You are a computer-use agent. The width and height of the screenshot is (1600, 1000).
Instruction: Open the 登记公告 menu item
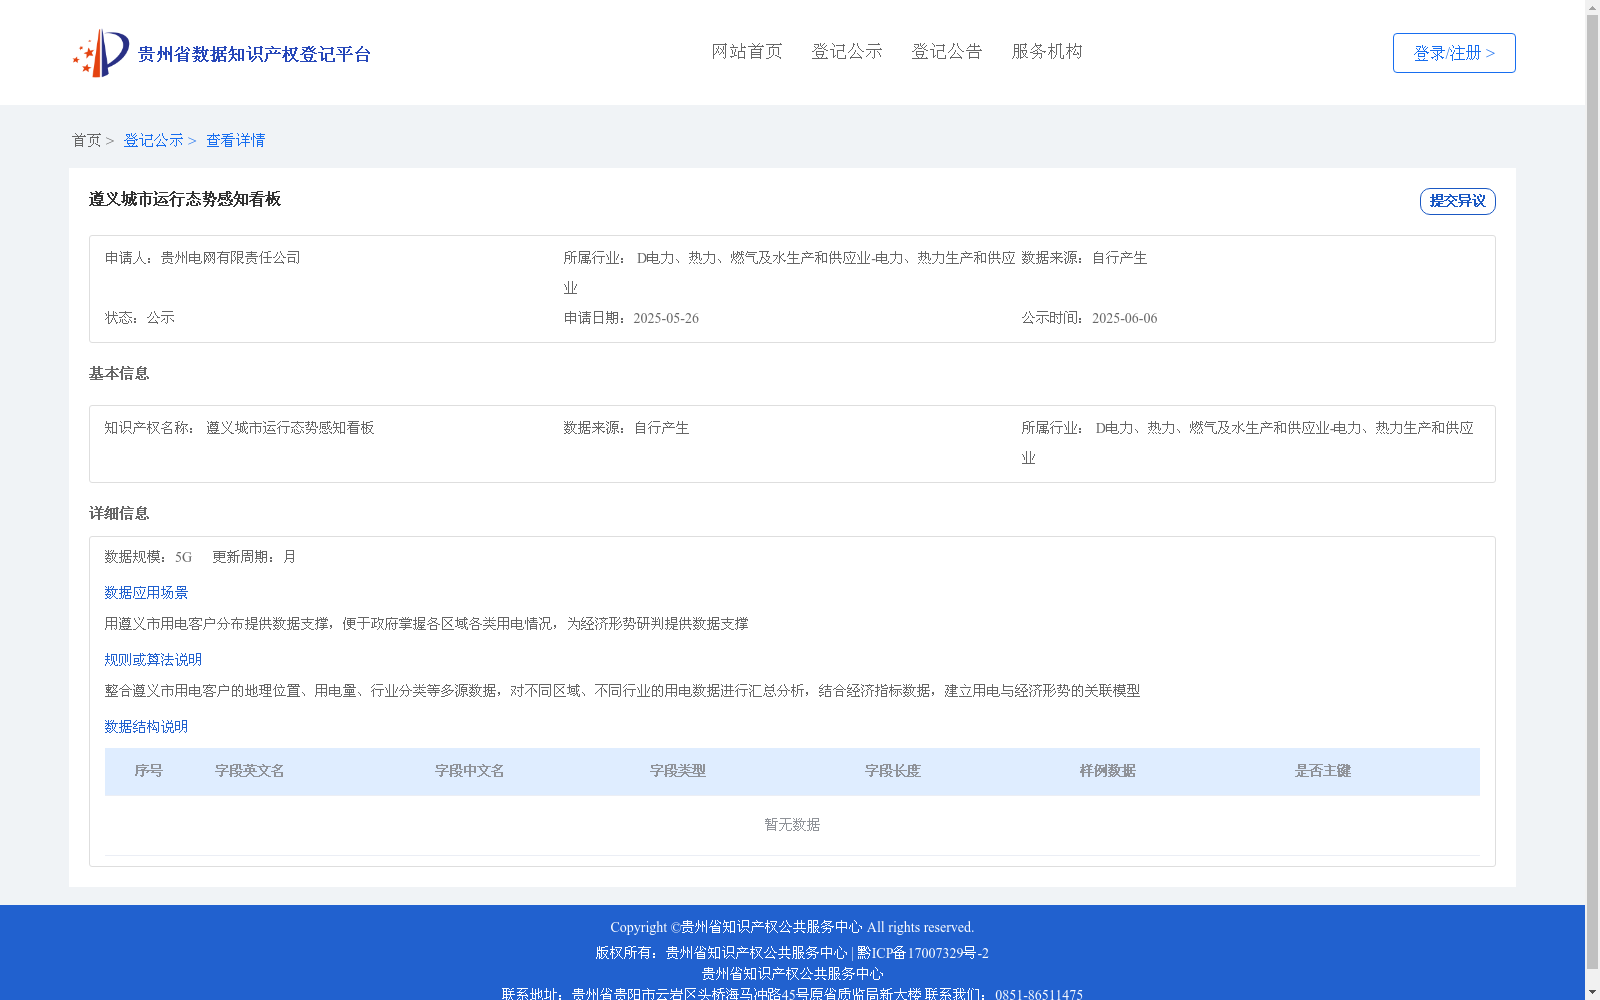pyautogui.click(x=947, y=51)
